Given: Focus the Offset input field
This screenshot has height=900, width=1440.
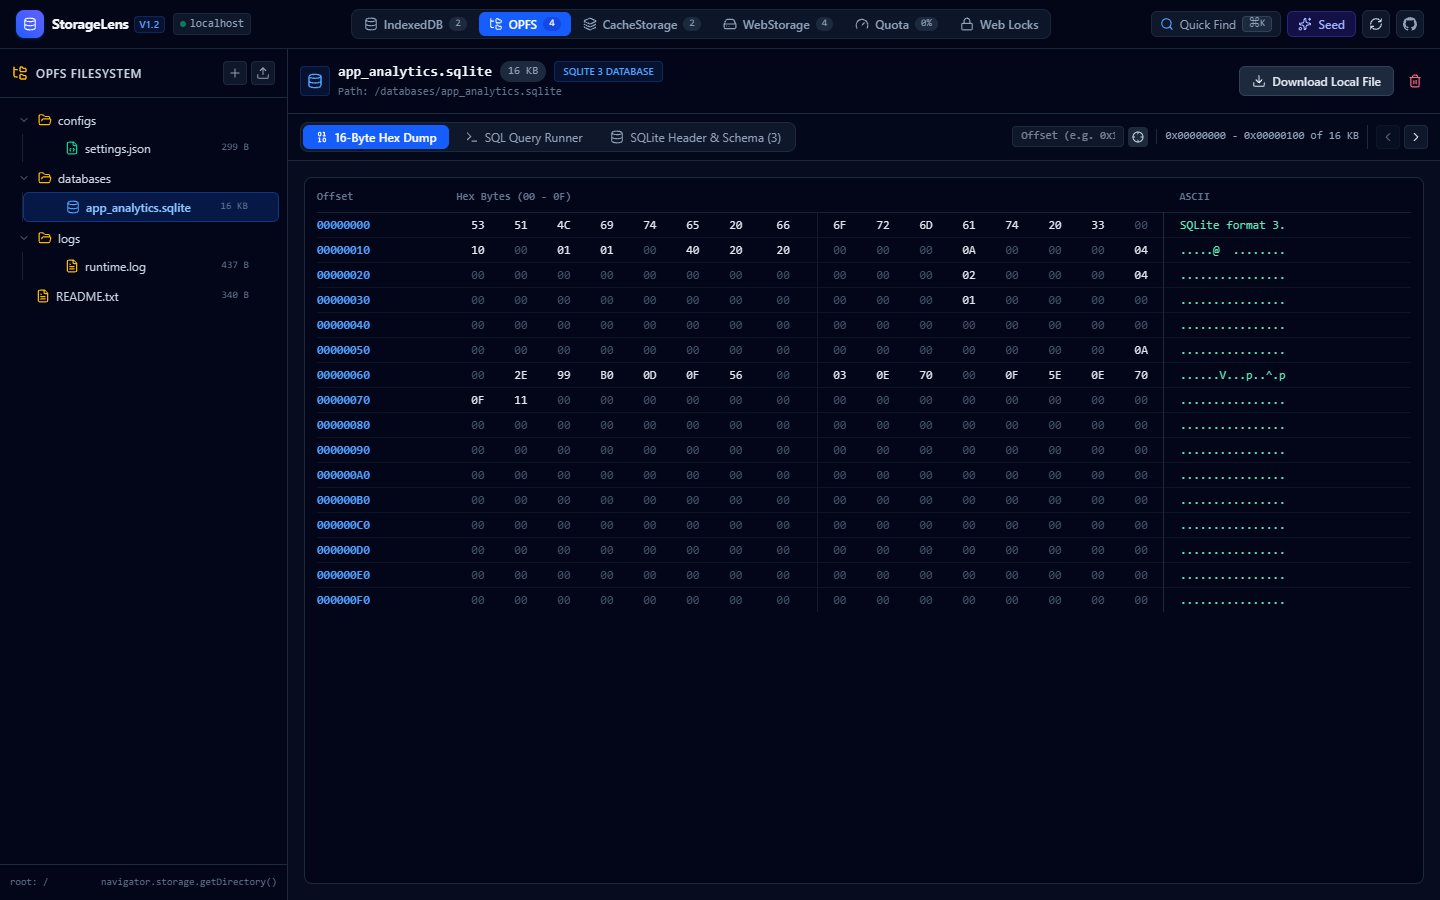Looking at the screenshot, I should pos(1067,136).
